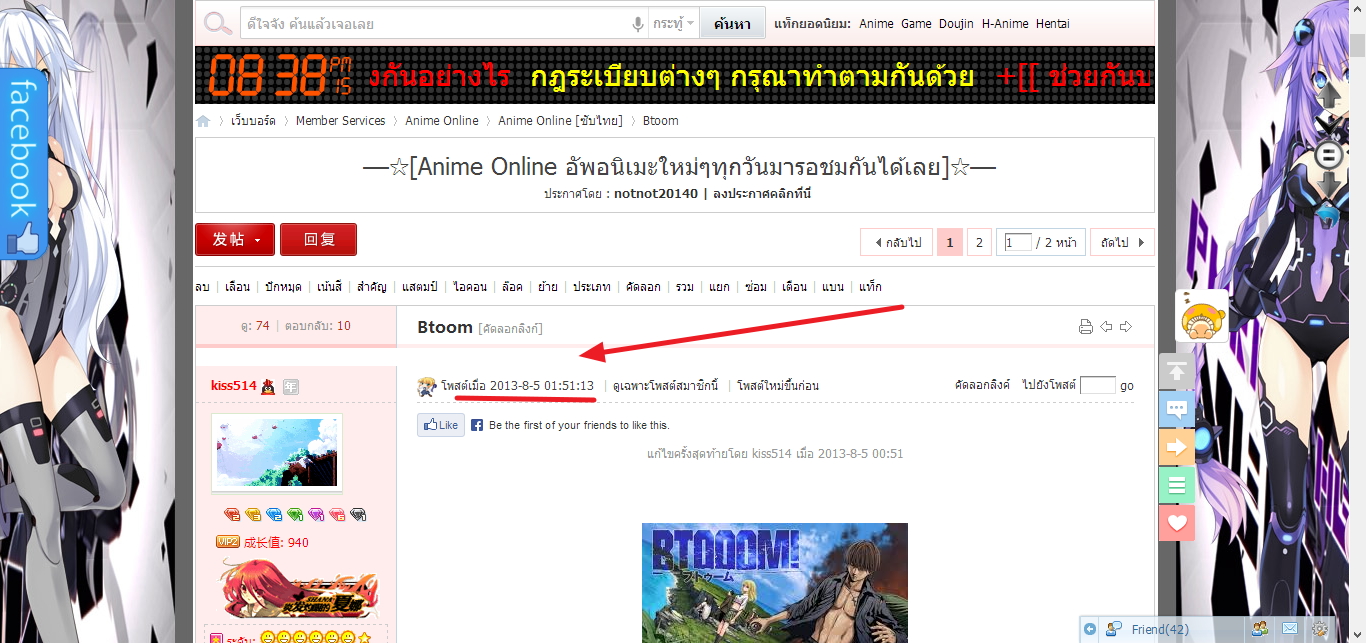Go to page 2 of thread

point(979,242)
